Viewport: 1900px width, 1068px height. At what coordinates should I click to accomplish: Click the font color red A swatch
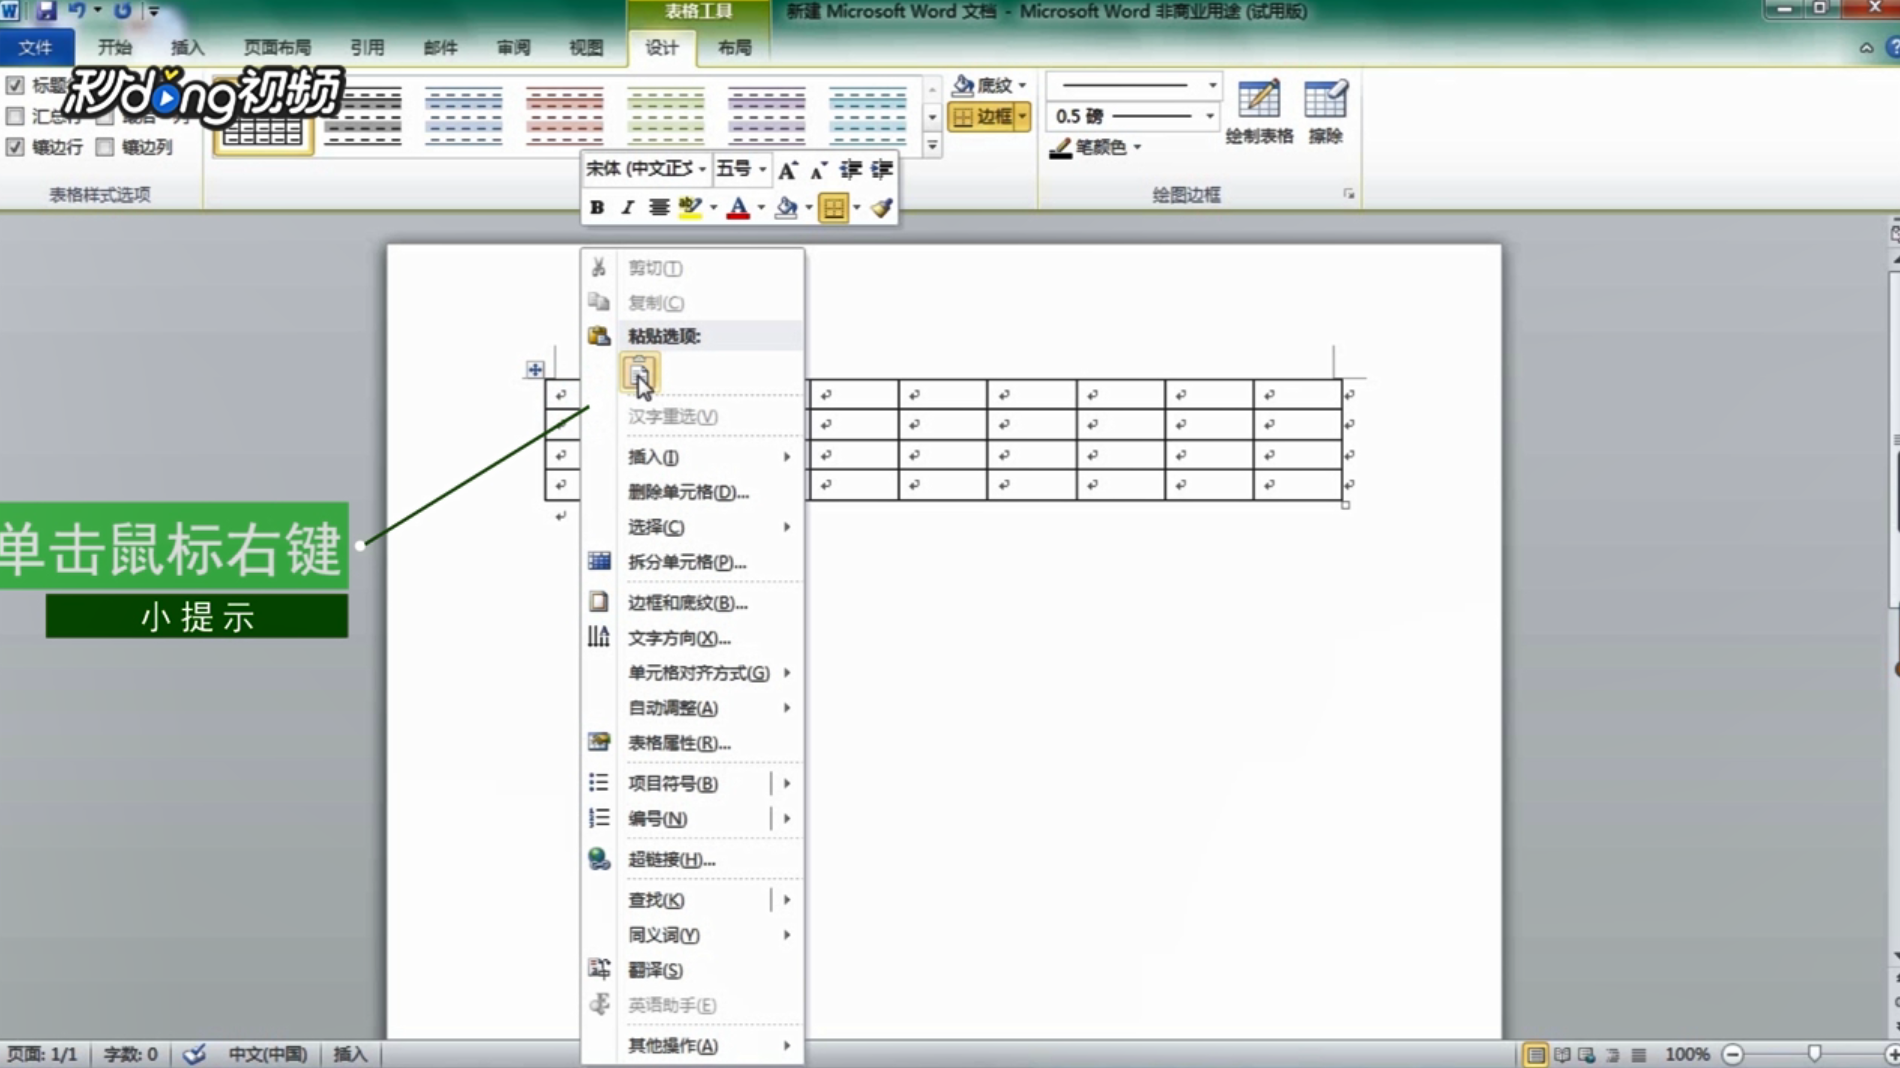(x=738, y=208)
